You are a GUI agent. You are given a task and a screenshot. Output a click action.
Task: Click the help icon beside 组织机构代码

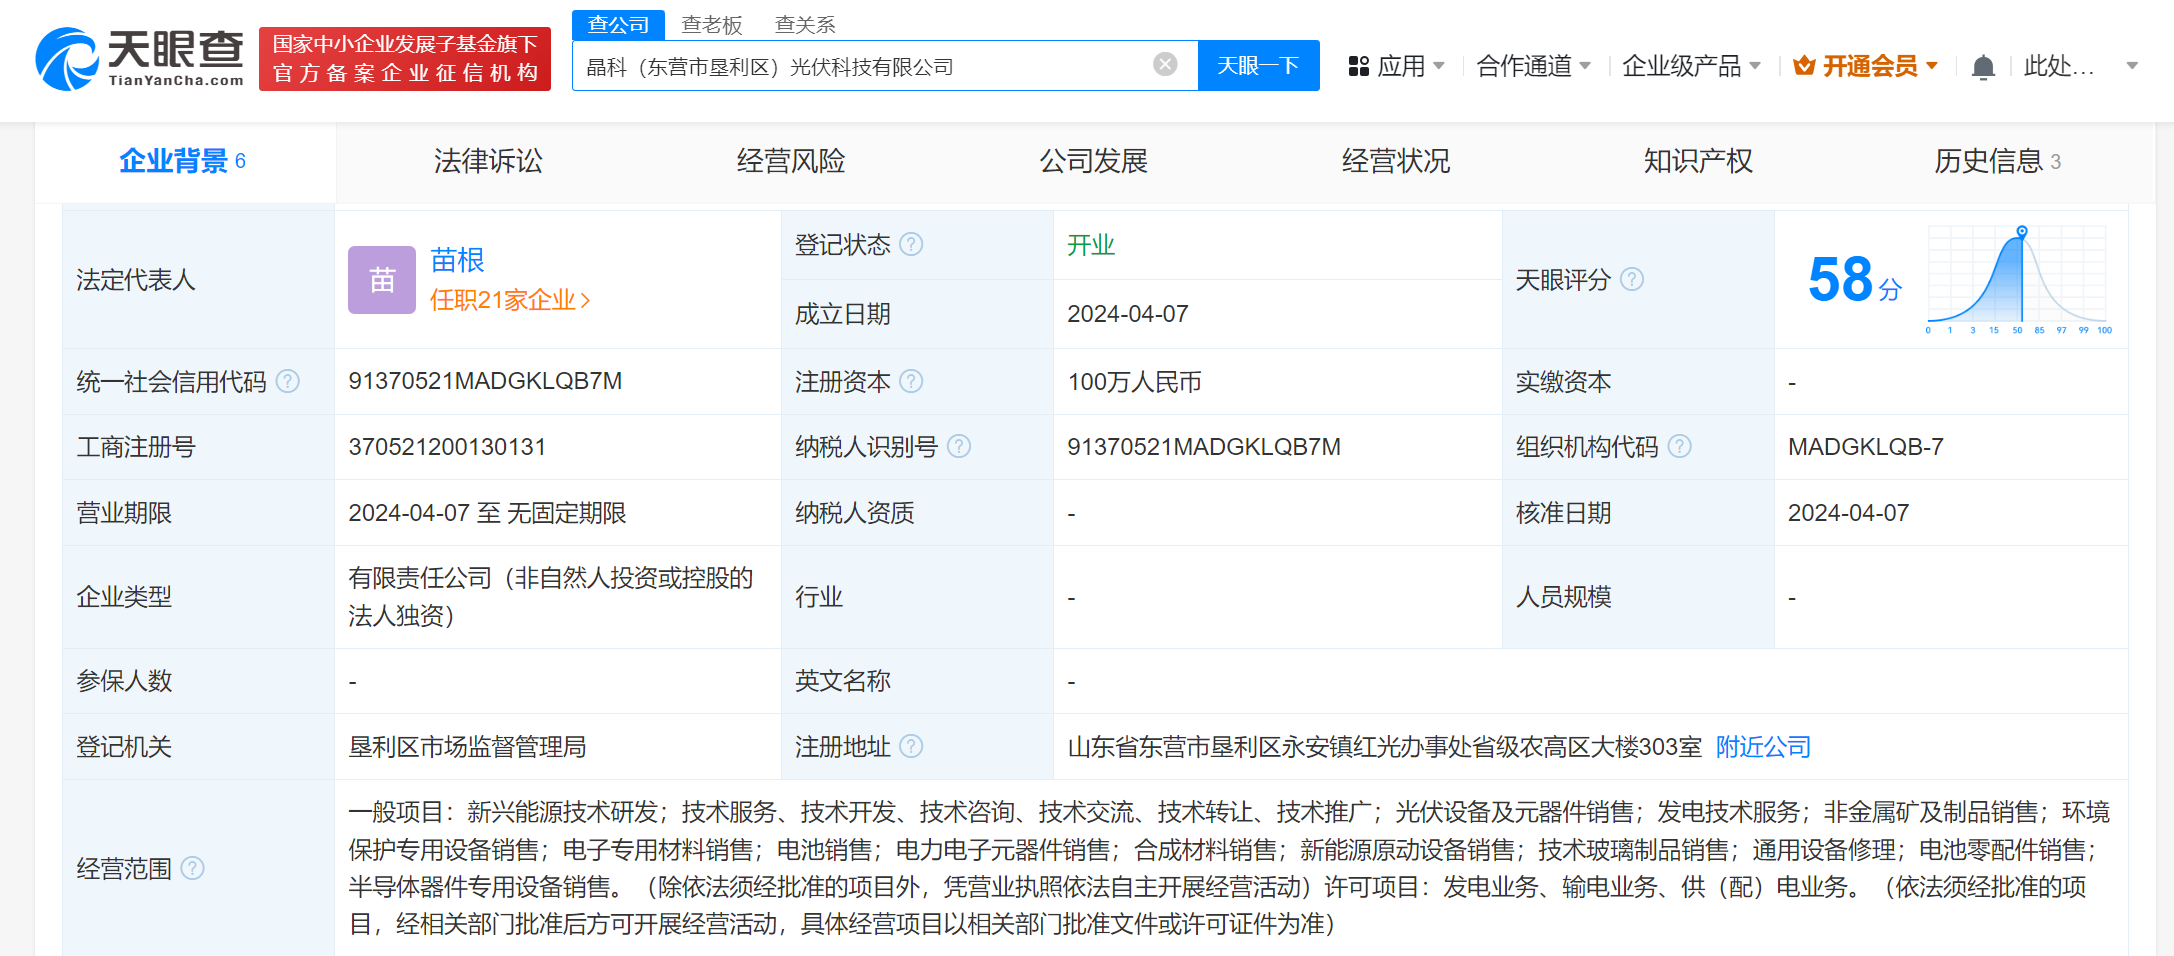click(1679, 447)
